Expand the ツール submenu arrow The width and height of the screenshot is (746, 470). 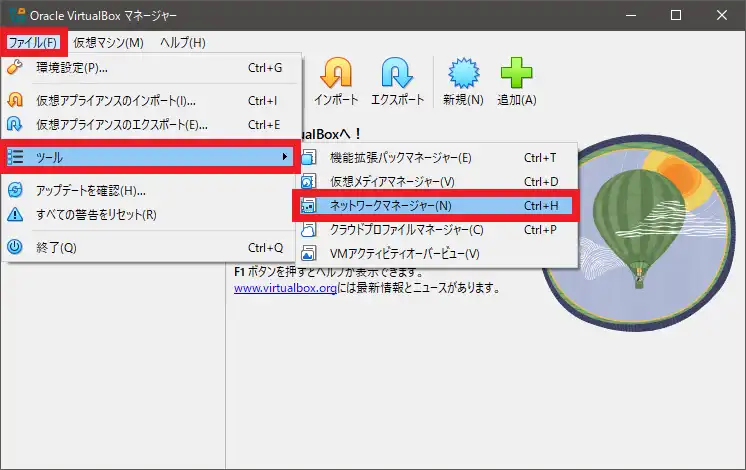point(285,157)
